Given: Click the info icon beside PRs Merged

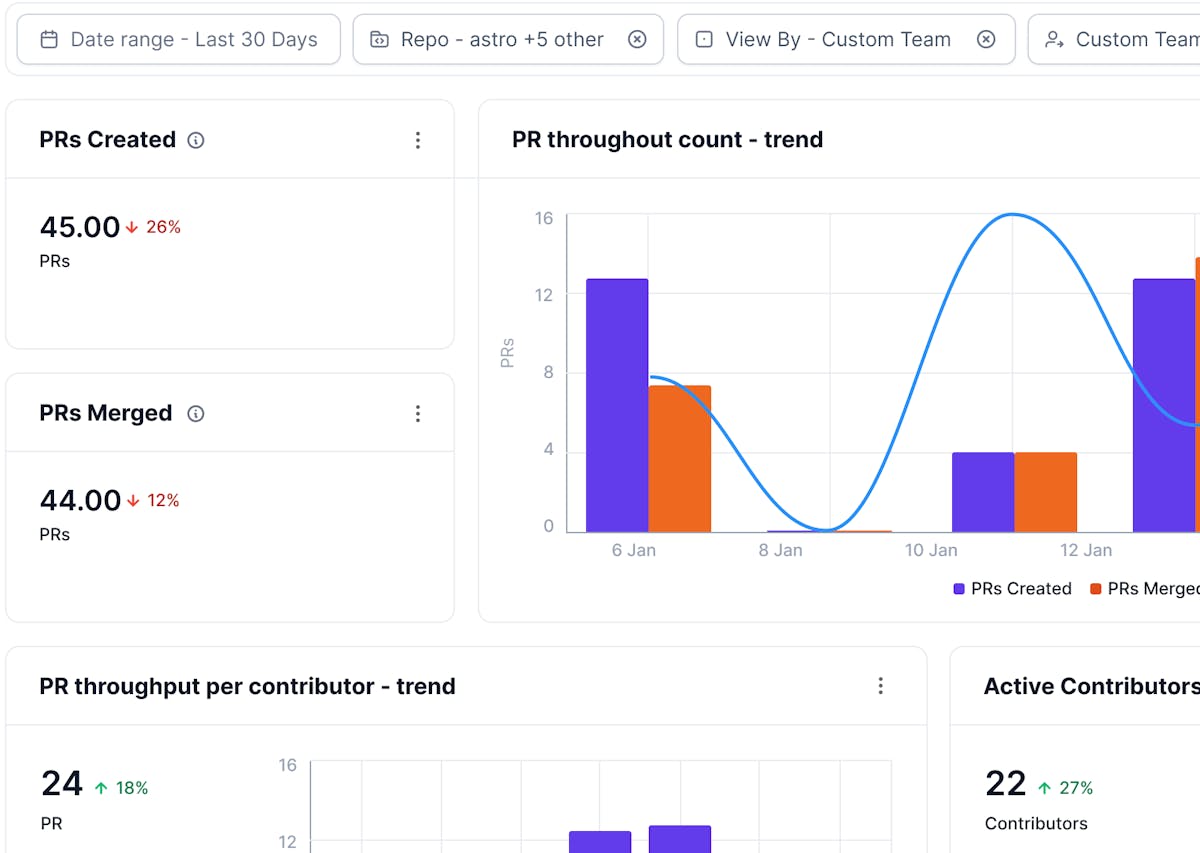Looking at the screenshot, I should [x=196, y=413].
